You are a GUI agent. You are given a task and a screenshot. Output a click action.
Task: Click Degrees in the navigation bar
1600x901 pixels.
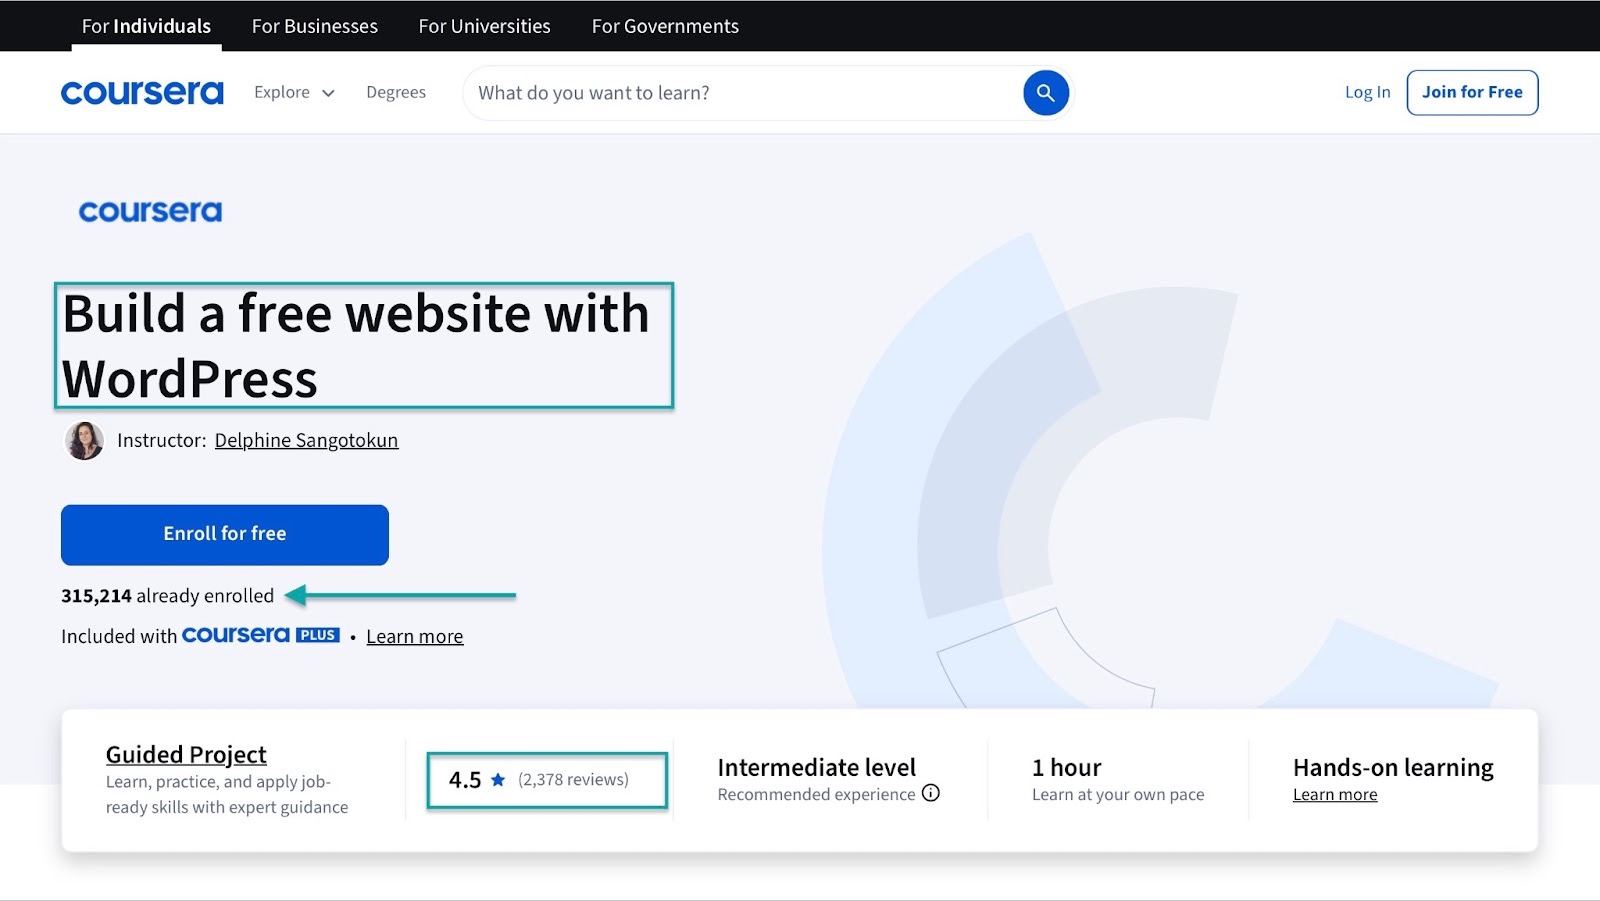pyautogui.click(x=396, y=92)
